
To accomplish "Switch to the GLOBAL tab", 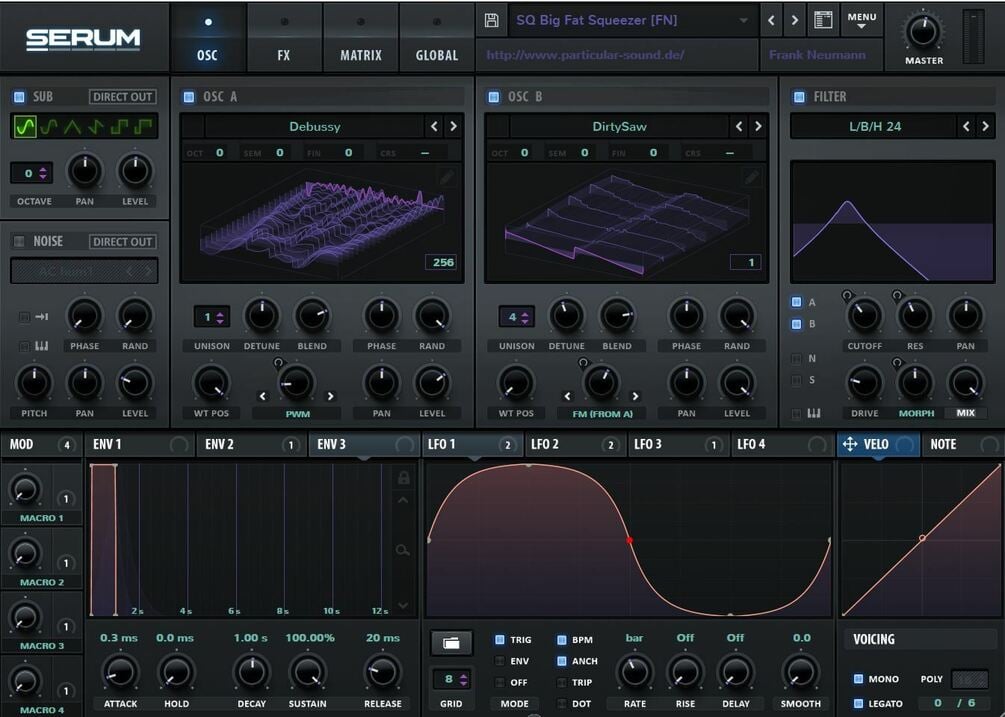I will point(436,38).
